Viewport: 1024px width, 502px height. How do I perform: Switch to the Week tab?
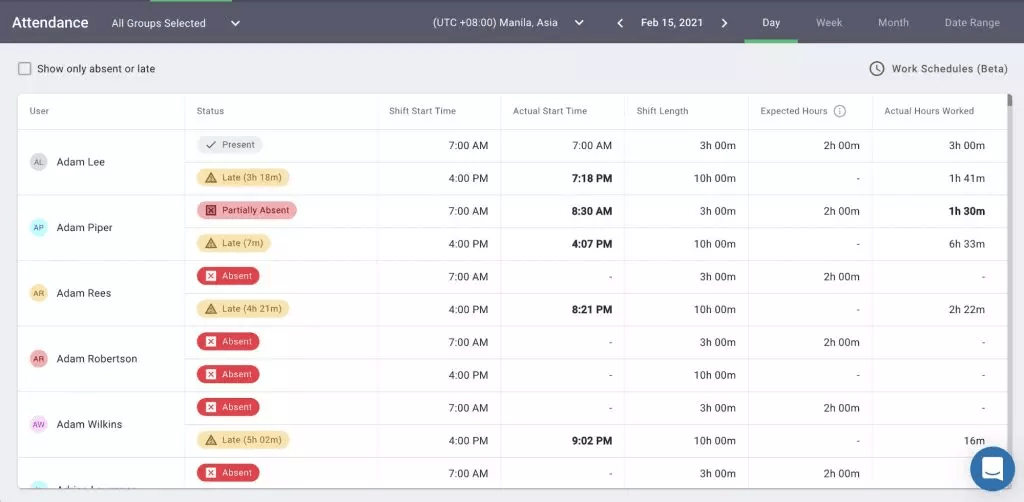[828, 23]
